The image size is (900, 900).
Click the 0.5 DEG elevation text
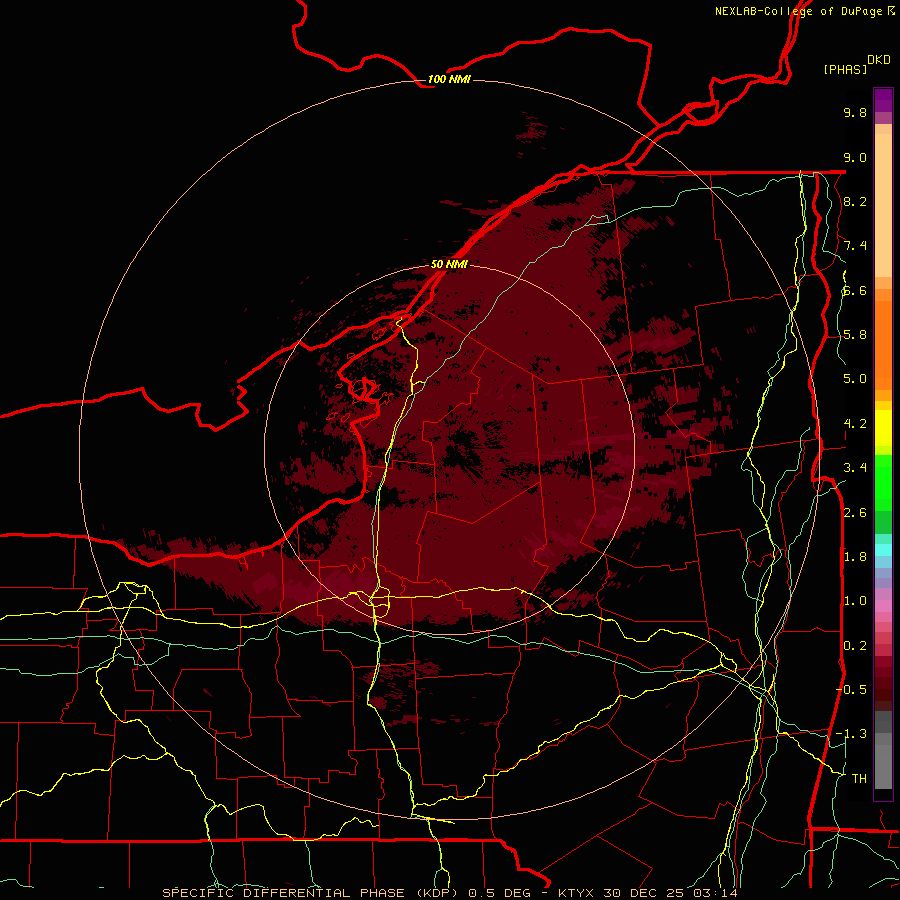coord(499,893)
